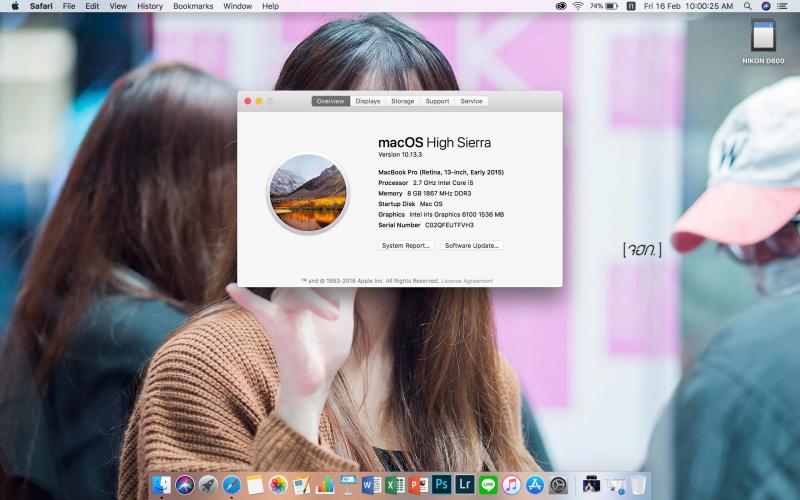
Task: Open the Downloads stack beside Trash
Action: (615, 485)
